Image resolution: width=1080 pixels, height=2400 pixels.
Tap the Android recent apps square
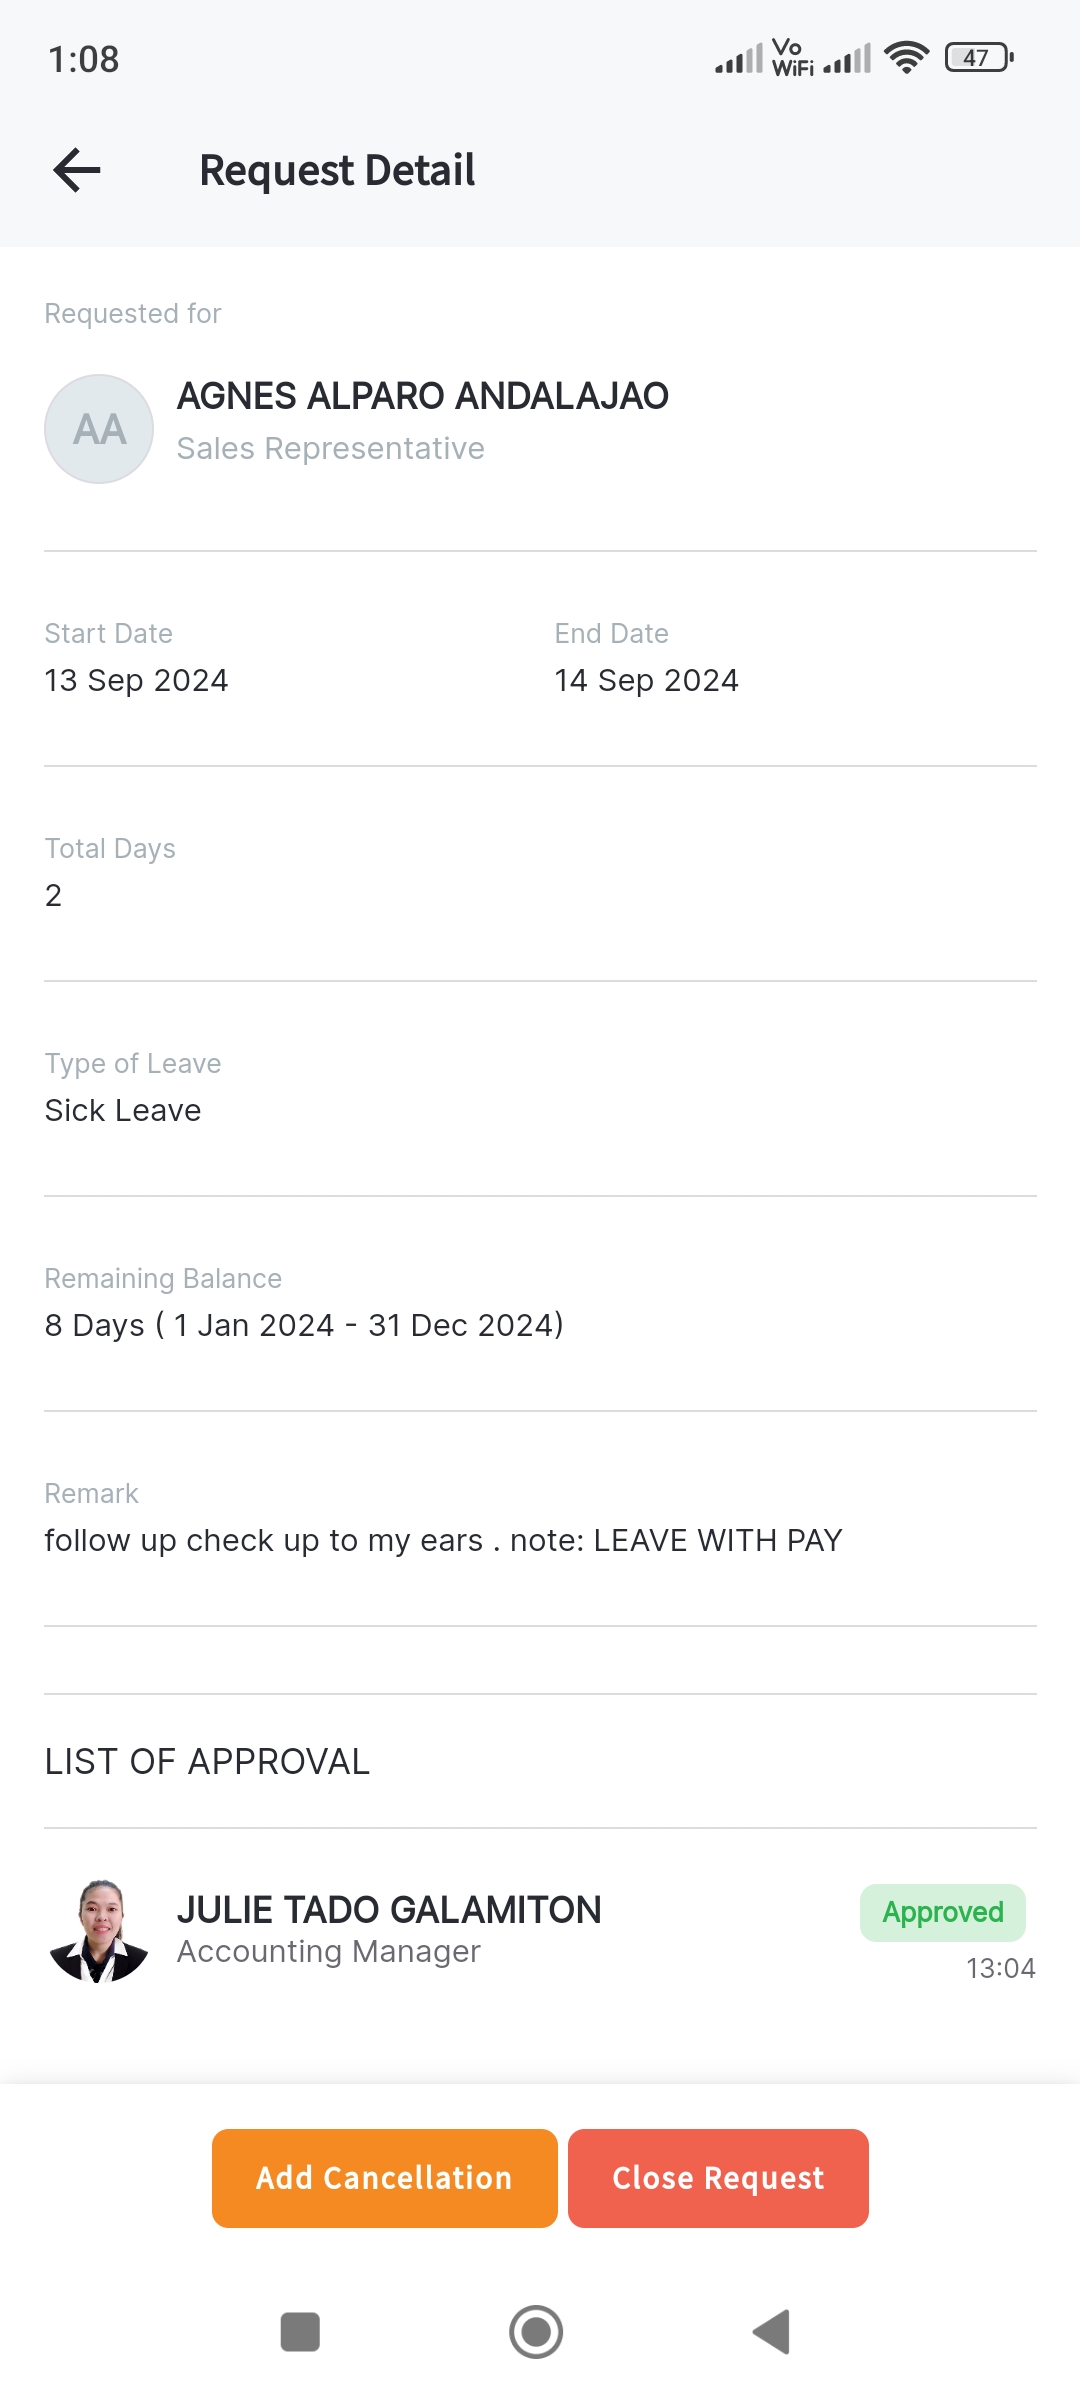[x=300, y=2332]
